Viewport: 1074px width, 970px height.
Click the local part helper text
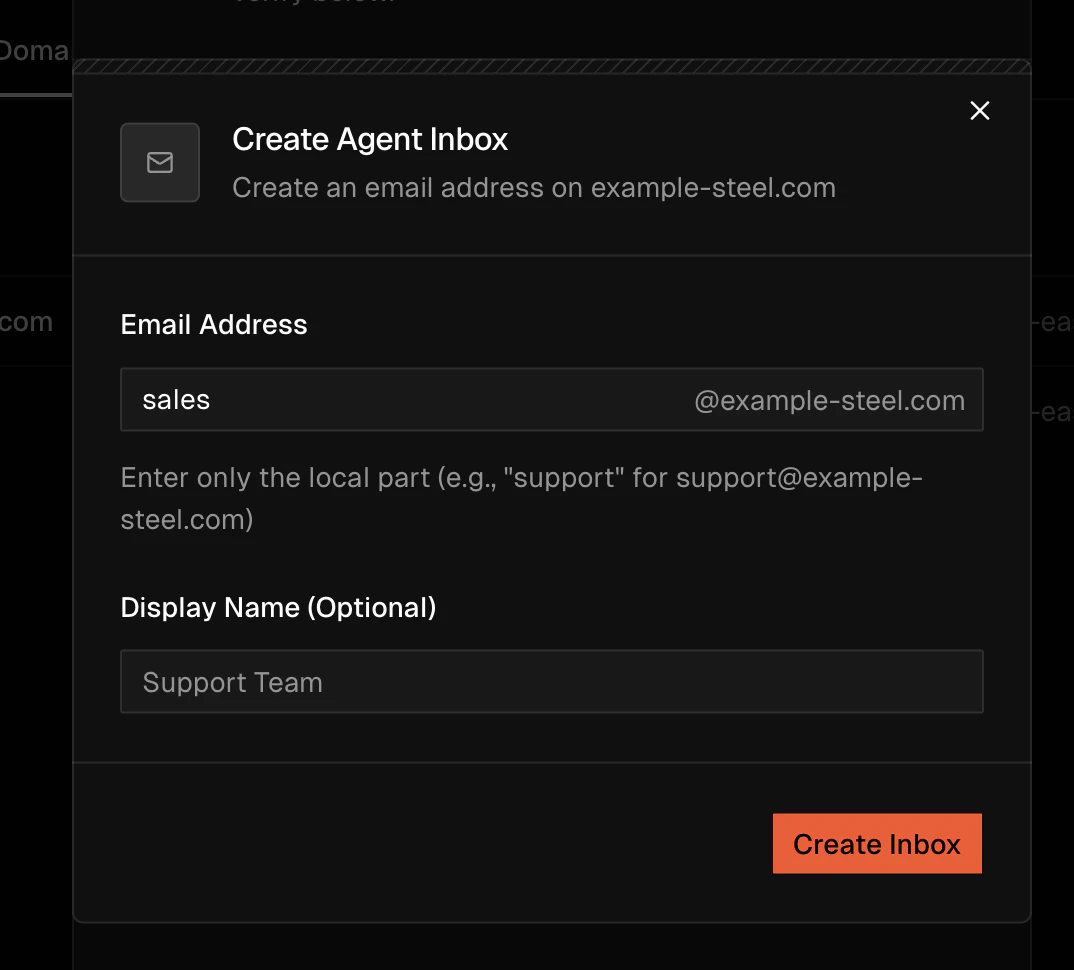click(521, 498)
